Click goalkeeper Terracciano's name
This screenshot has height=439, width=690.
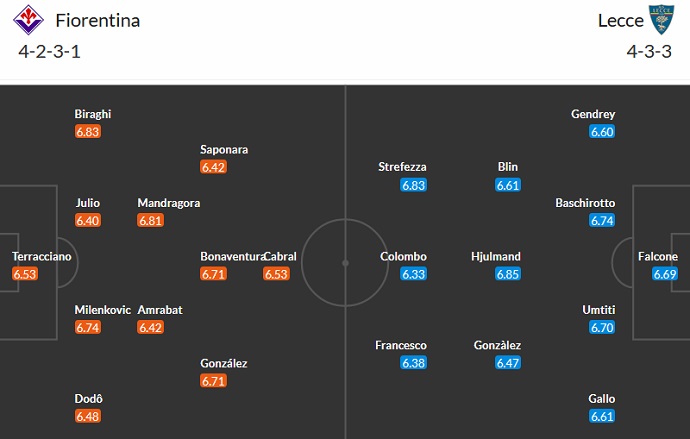[x=42, y=256]
